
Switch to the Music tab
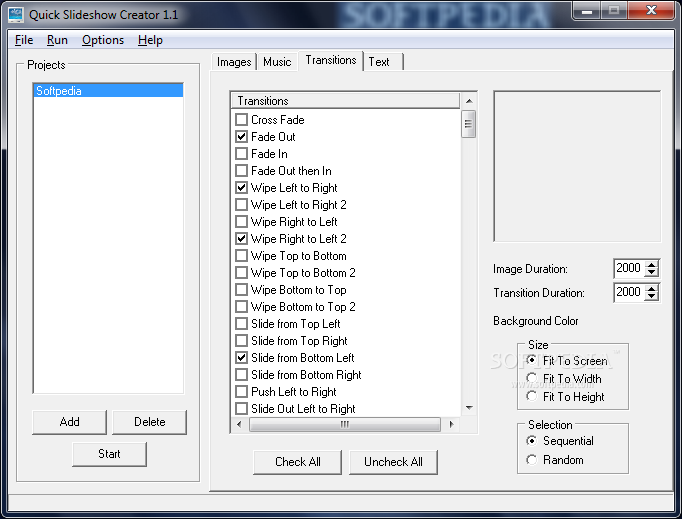click(x=277, y=62)
